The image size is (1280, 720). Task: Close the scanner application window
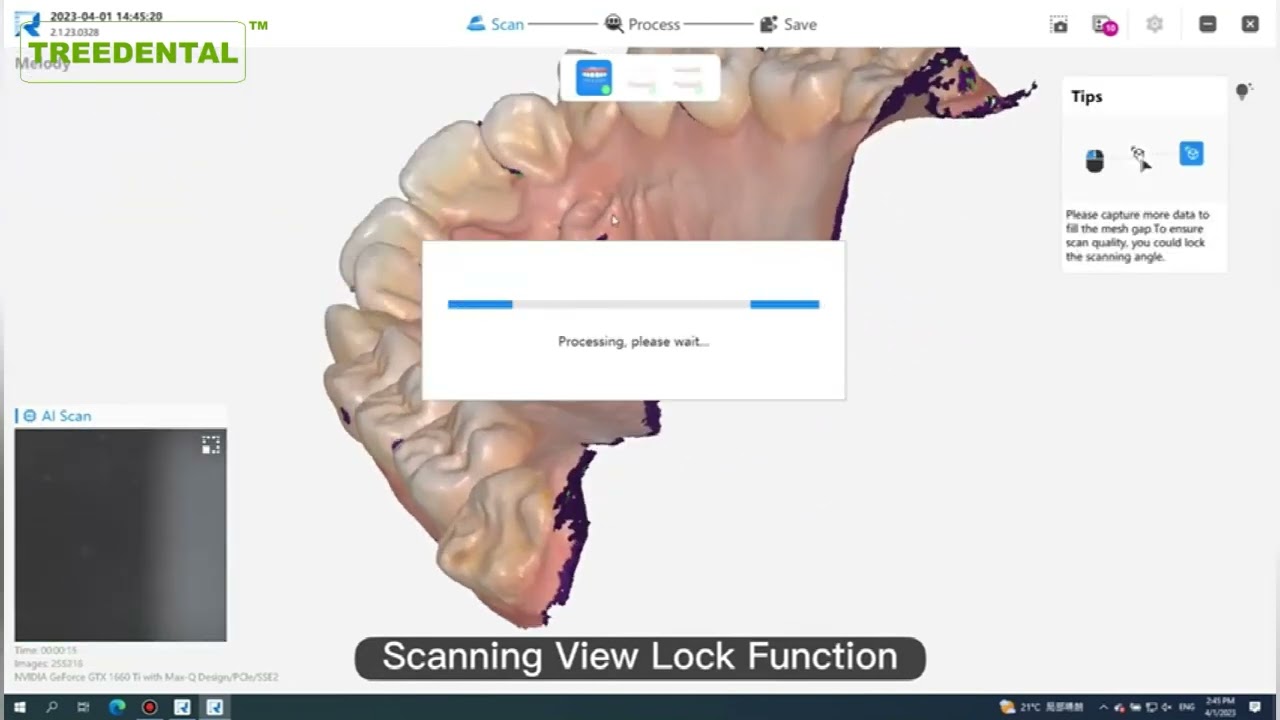1250,24
